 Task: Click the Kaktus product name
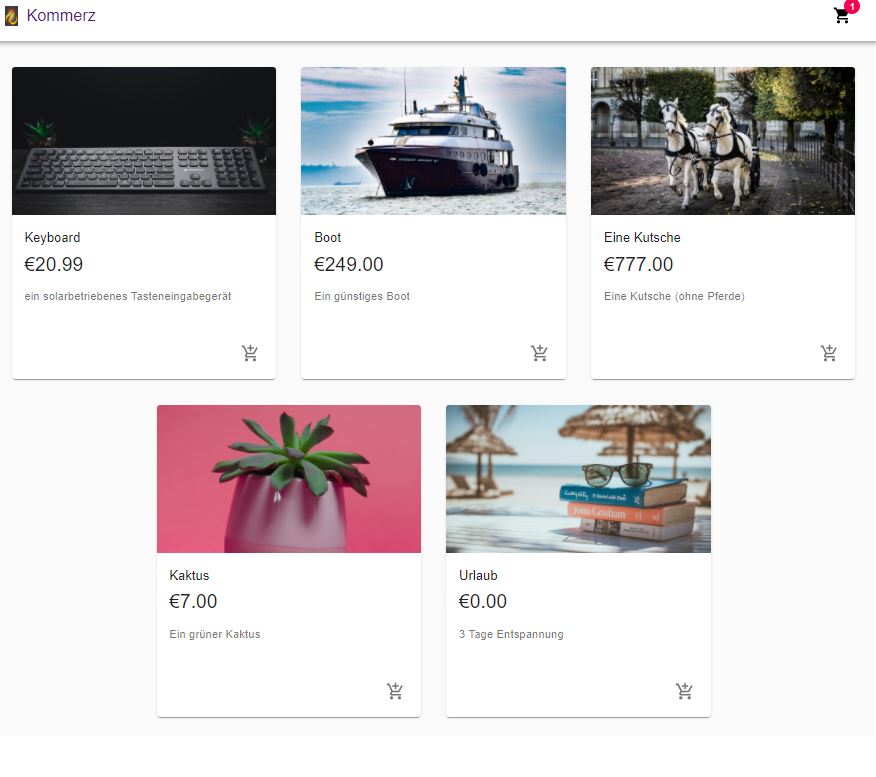(x=189, y=575)
